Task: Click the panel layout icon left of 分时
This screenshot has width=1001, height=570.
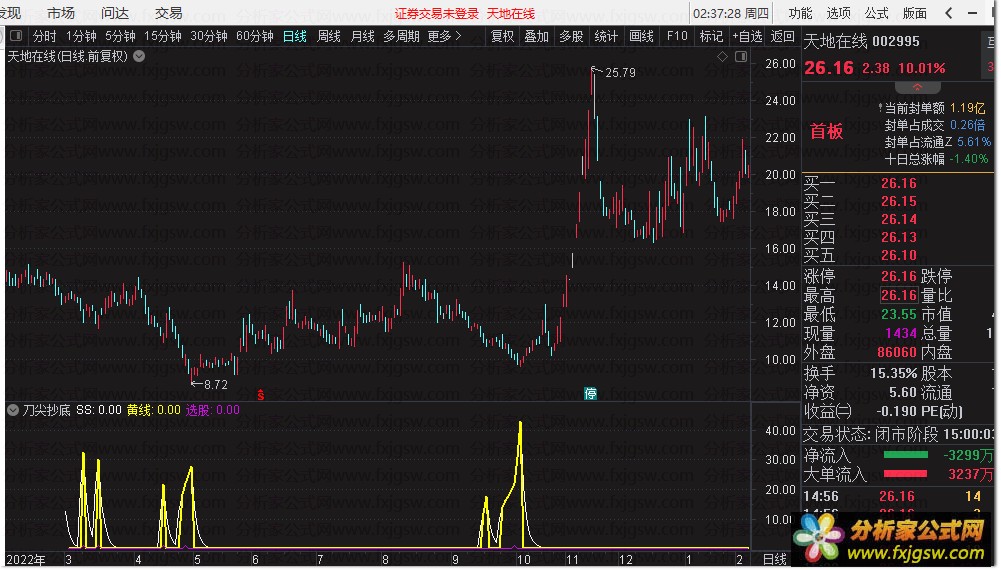Action: click(17, 36)
